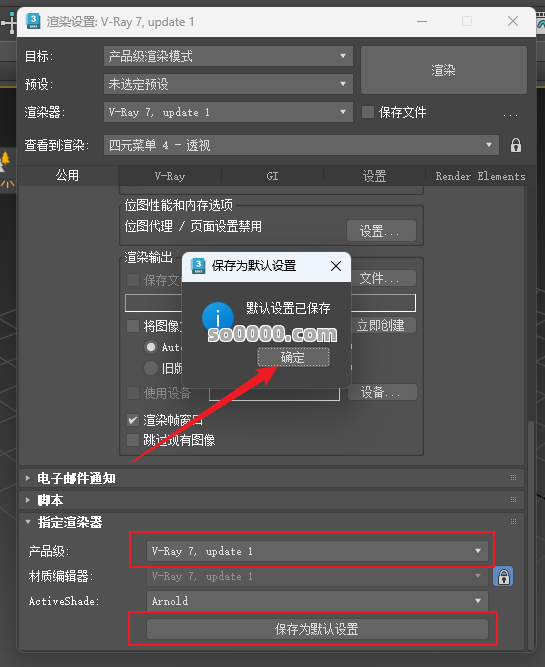
Task: Click the grip handle of 电子邮件通知 rollout
Action: tap(514, 478)
